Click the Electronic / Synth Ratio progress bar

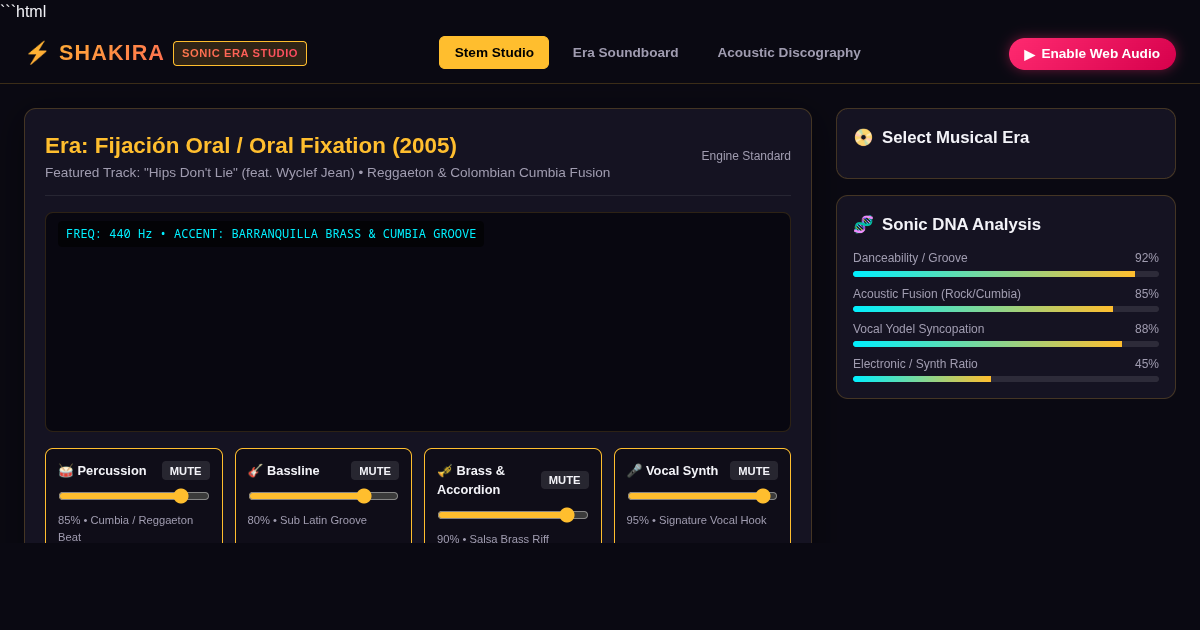[x=1006, y=379]
